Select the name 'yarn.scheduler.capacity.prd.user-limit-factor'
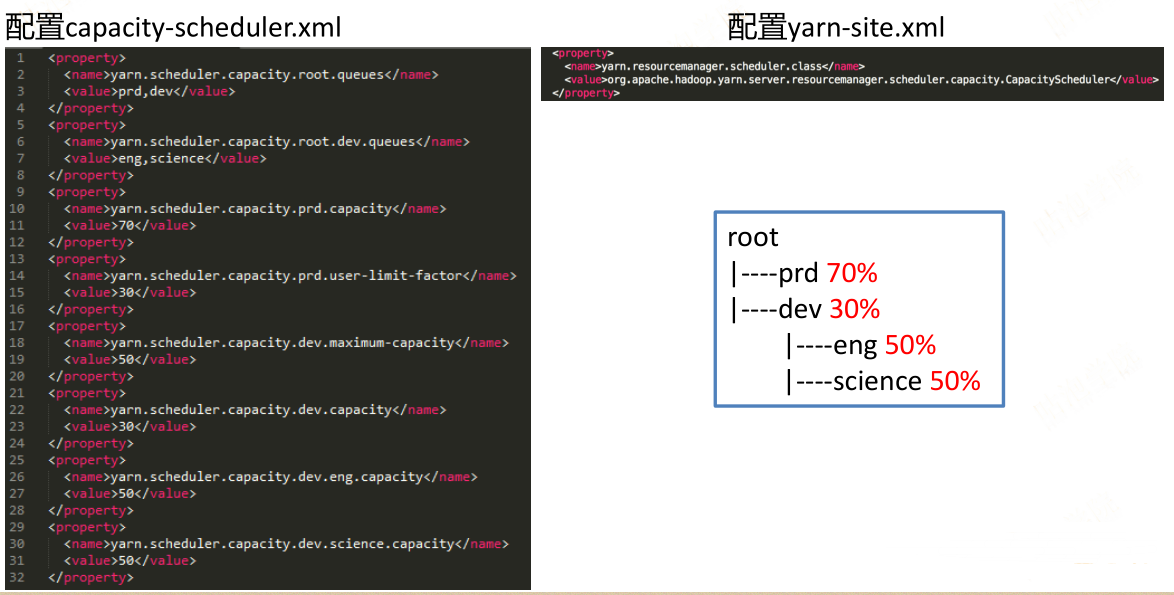The height and width of the screenshot is (595, 1174). [286, 275]
